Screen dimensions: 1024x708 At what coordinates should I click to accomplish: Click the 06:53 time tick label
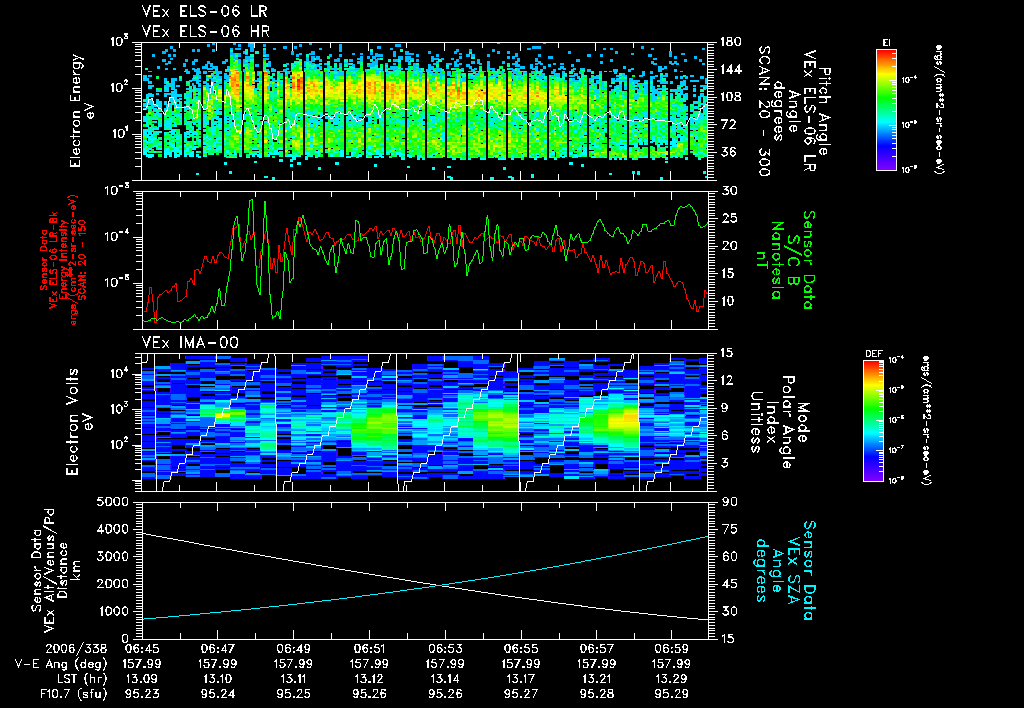[445, 648]
